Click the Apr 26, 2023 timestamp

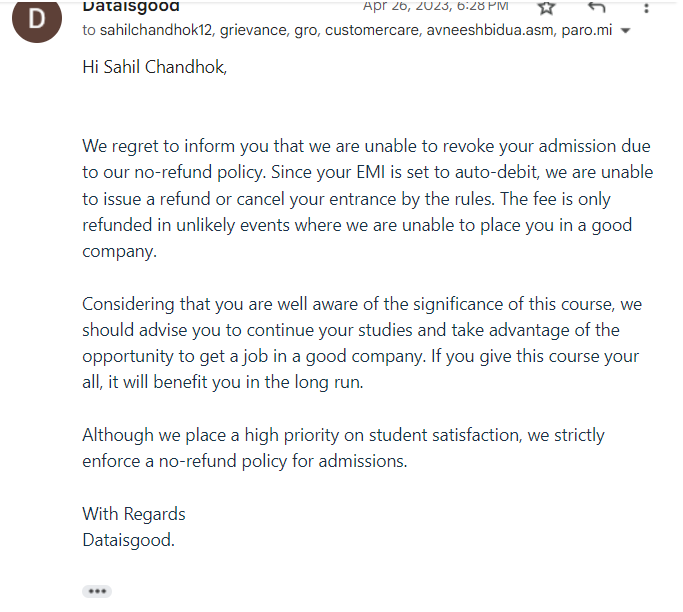436,7
